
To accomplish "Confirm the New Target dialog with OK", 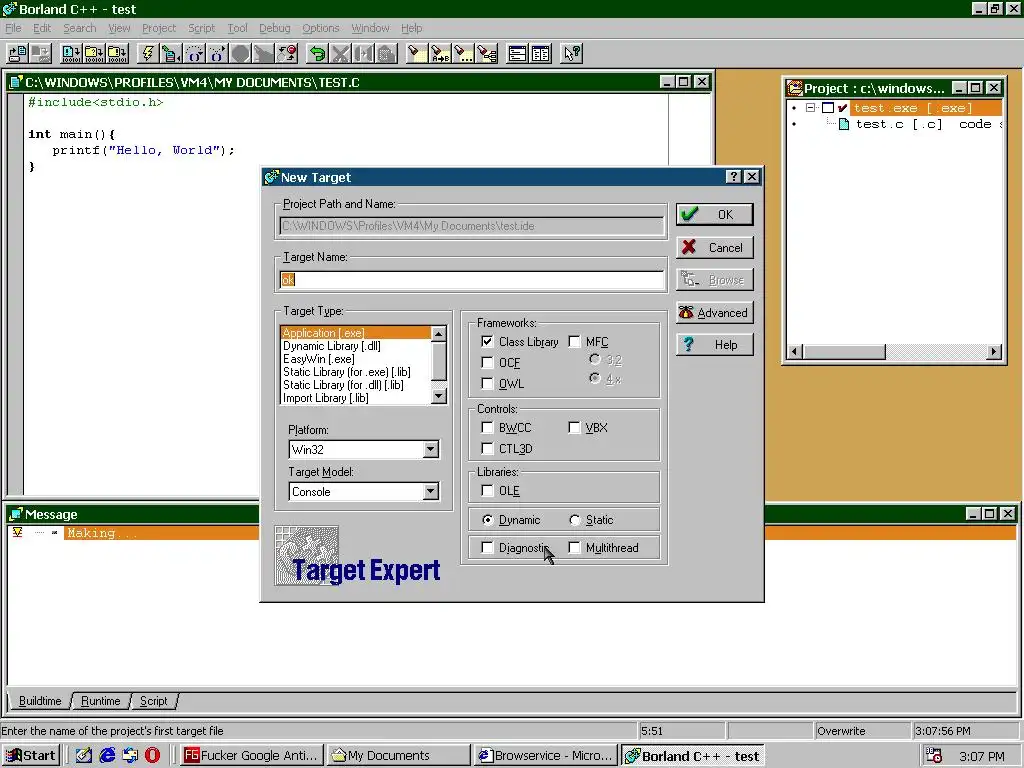I will [x=714, y=214].
